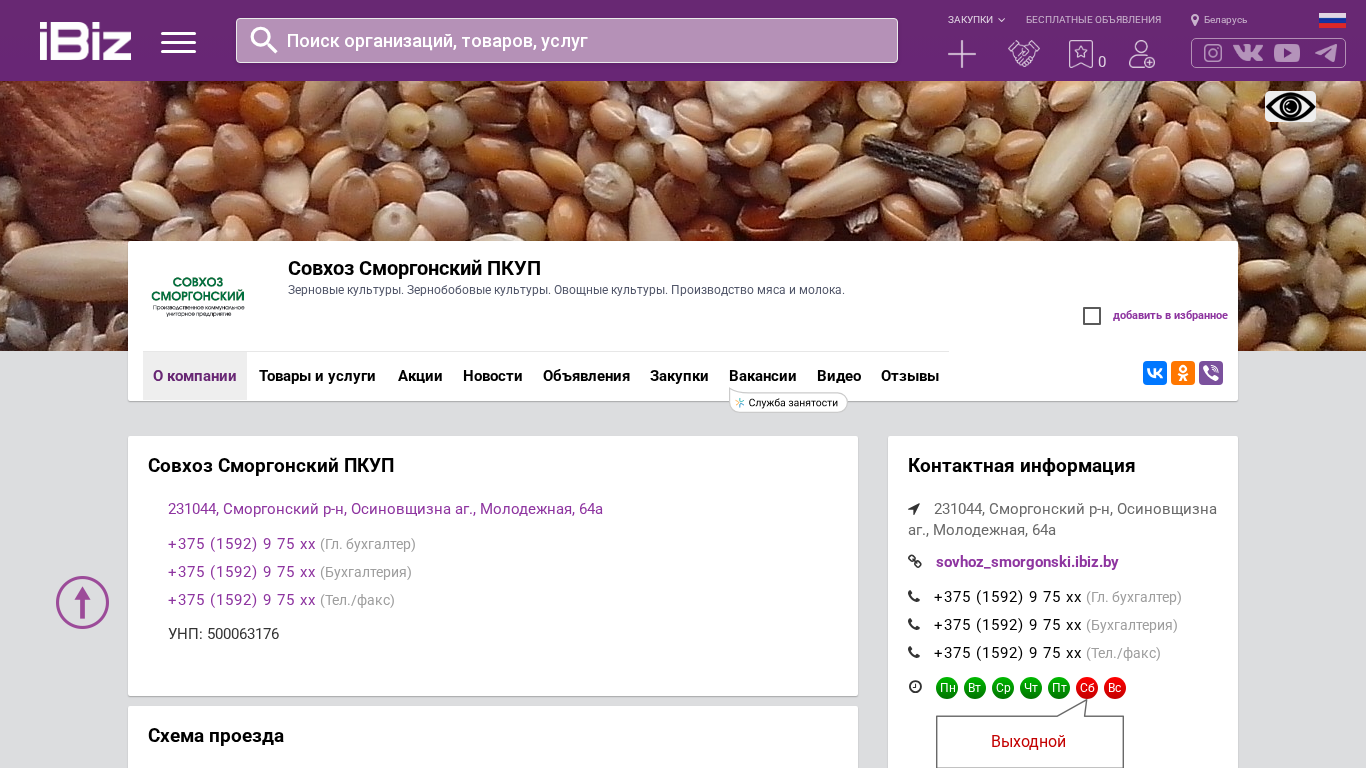Switch to the "Товары и услуги" tab
Viewport: 1366px width, 768px height.
pos(317,376)
